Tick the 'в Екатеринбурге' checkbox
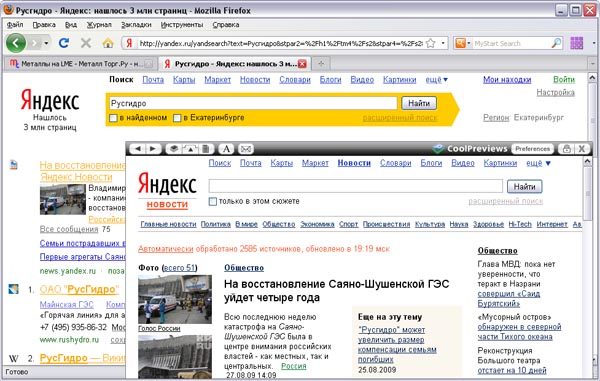This screenshot has width=600, height=381. 177,118
